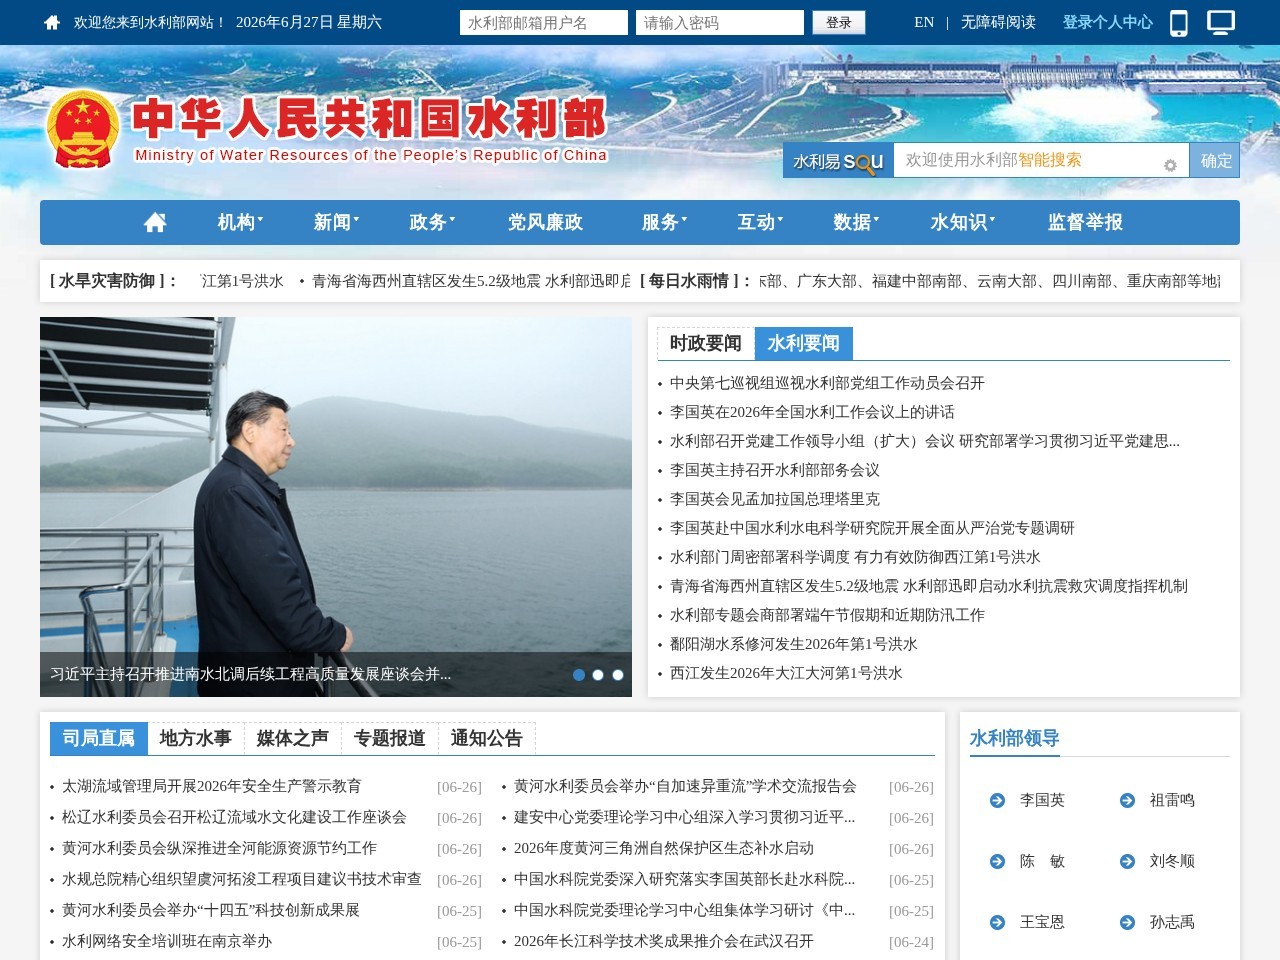Open 每日水雨情 ticker label
Screen dimensions: 1280x960
coord(696,281)
